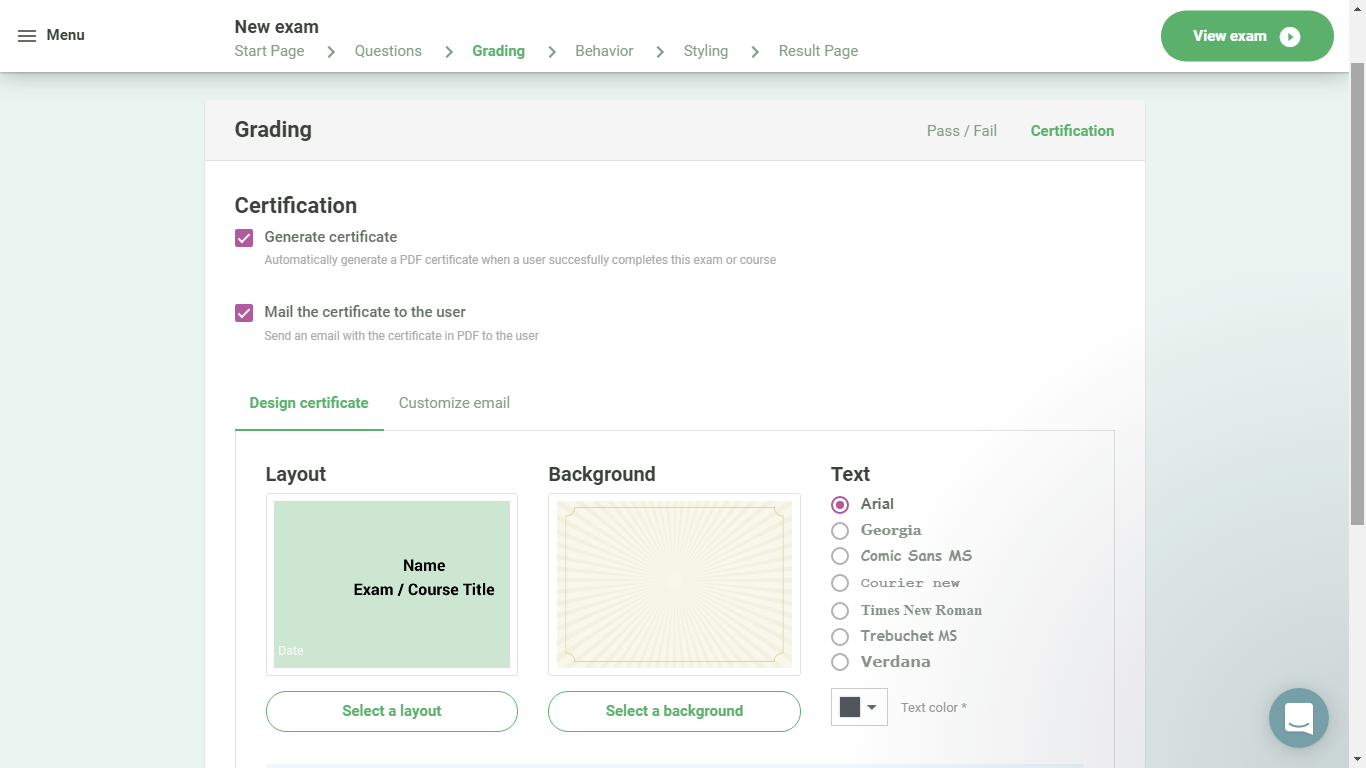Go to Behavior step
Viewport: 1366px width, 768px height.
point(604,51)
